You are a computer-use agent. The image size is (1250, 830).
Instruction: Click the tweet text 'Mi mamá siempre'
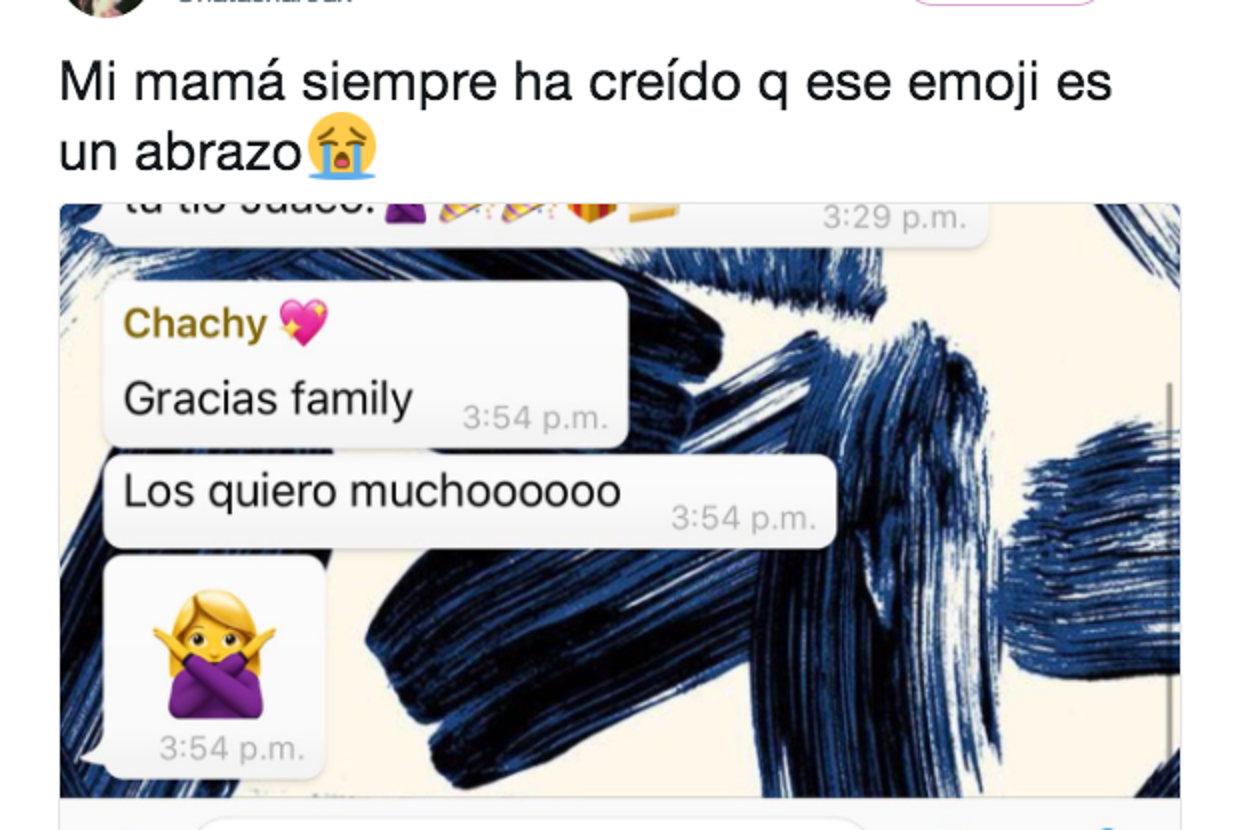(x=278, y=83)
